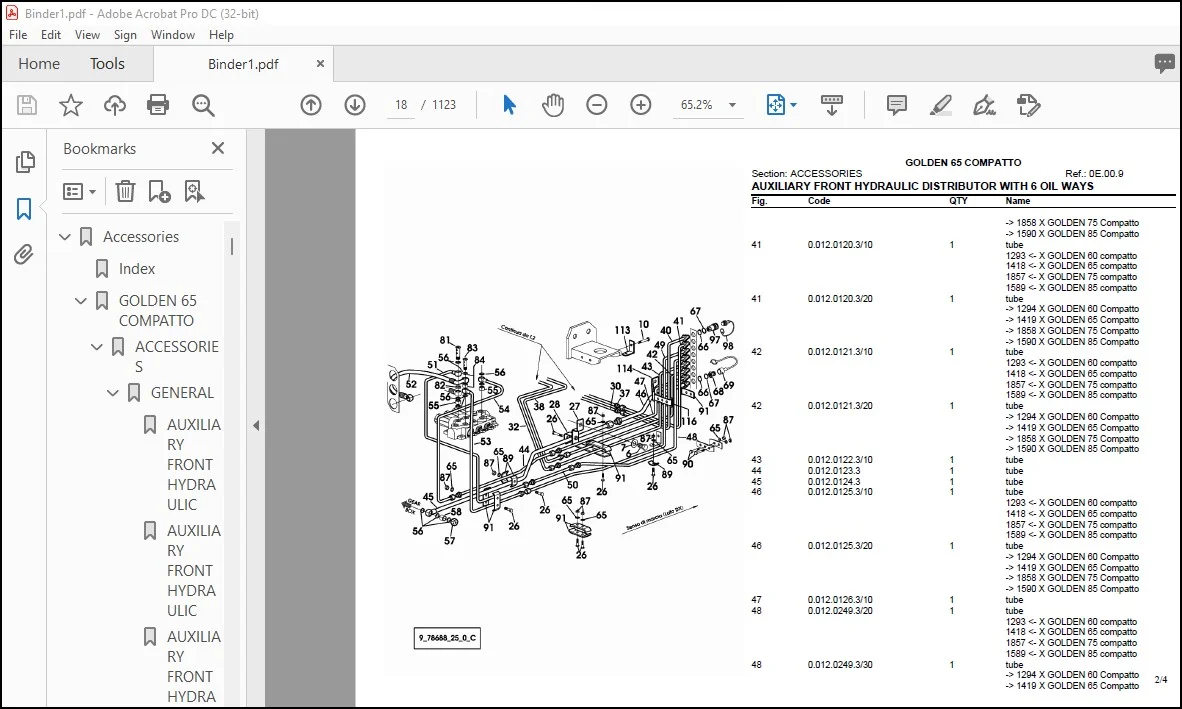The image size is (1182, 709).
Task: Add a new bookmark
Action: click(159, 191)
